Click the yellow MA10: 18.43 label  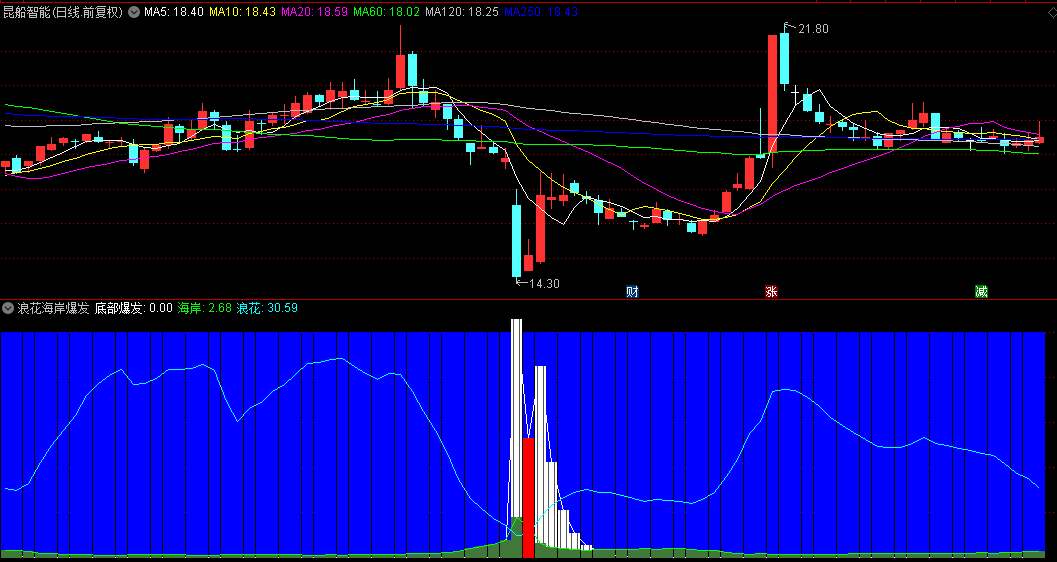click(243, 11)
